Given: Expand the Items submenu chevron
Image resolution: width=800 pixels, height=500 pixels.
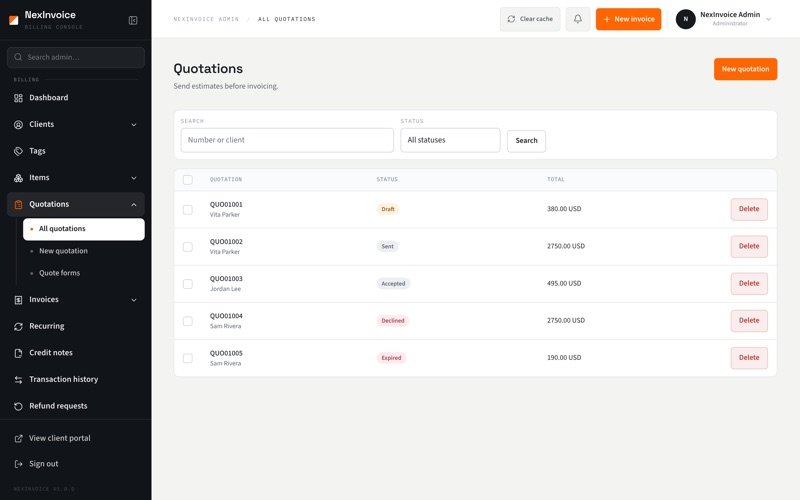Looking at the screenshot, I should pyautogui.click(x=134, y=178).
